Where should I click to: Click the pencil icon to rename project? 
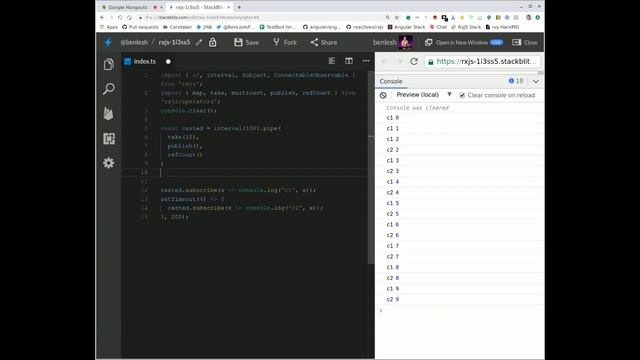click(199, 42)
